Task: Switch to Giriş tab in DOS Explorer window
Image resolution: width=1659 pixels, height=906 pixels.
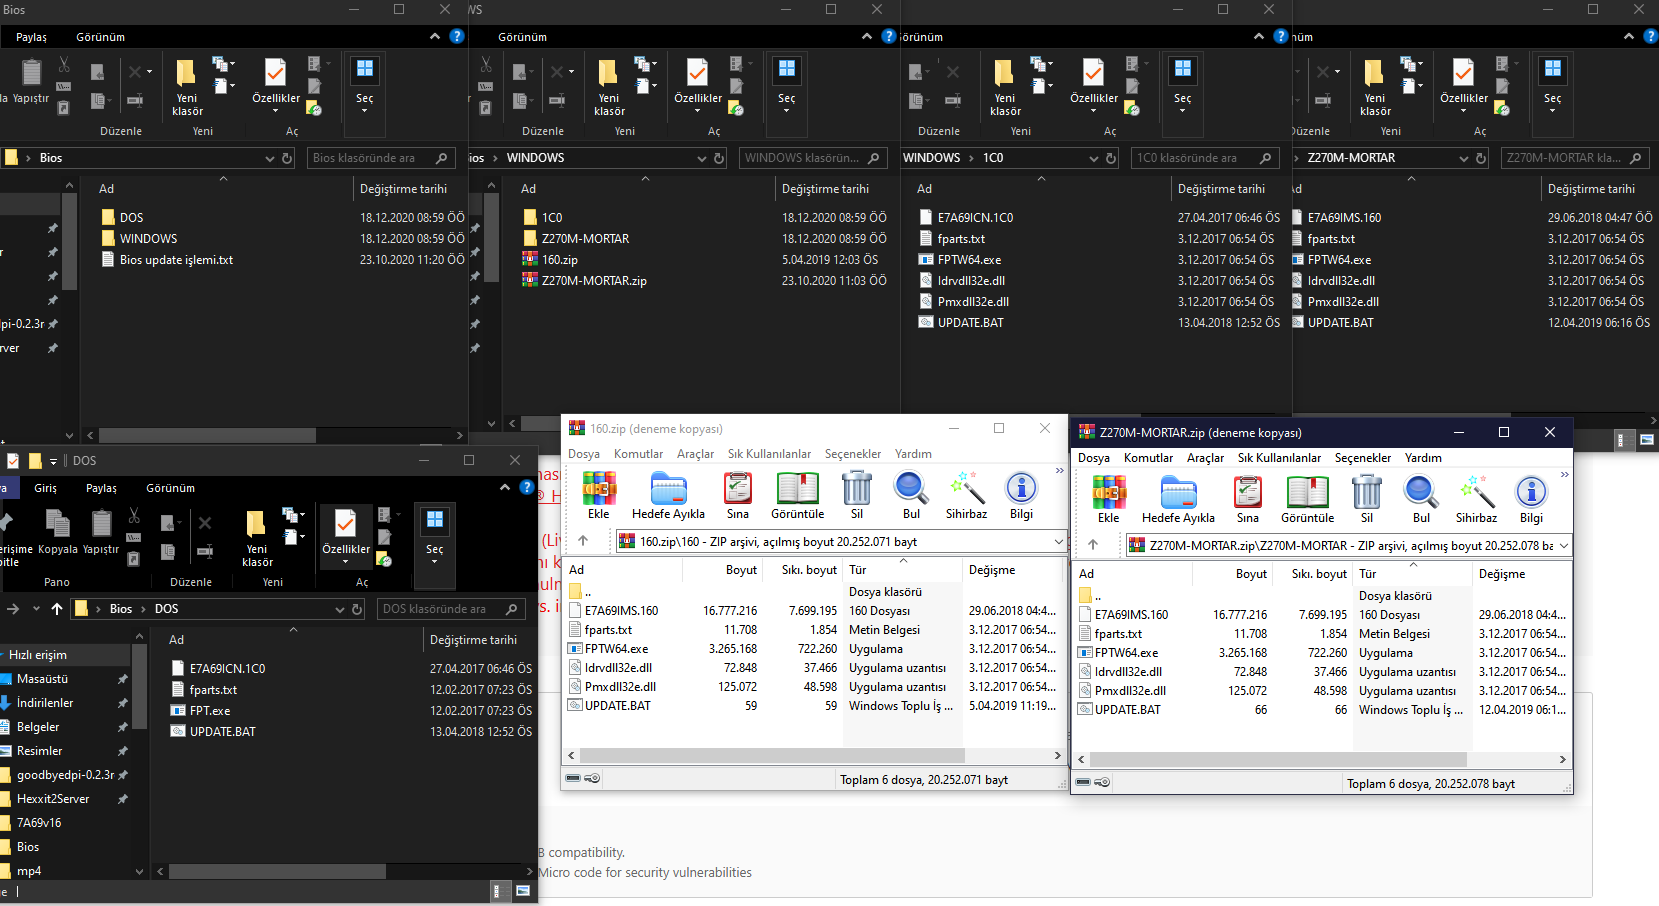Action: [45, 488]
